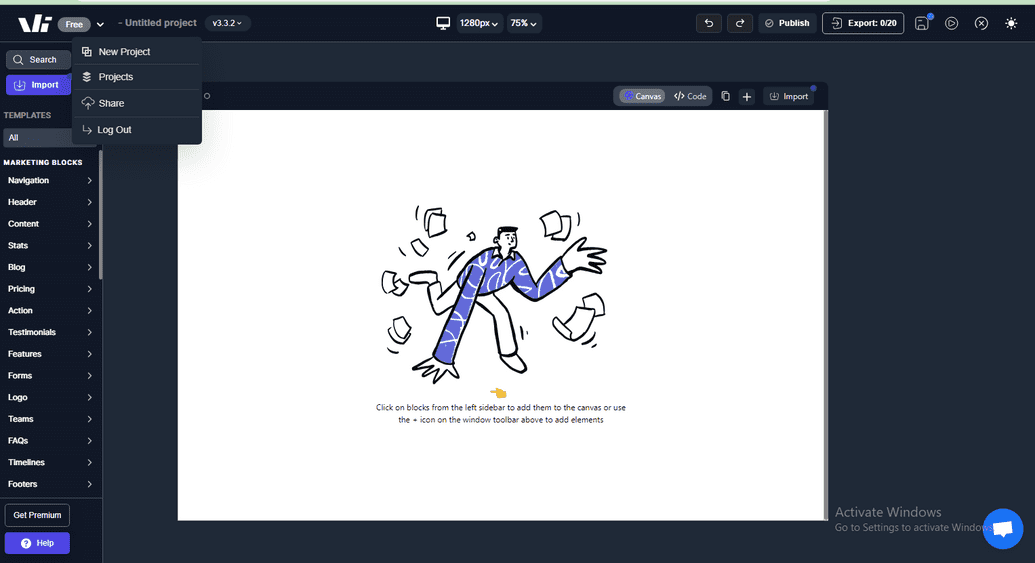Redo the last action
Image resolution: width=1035 pixels, height=563 pixels.
tap(740, 23)
